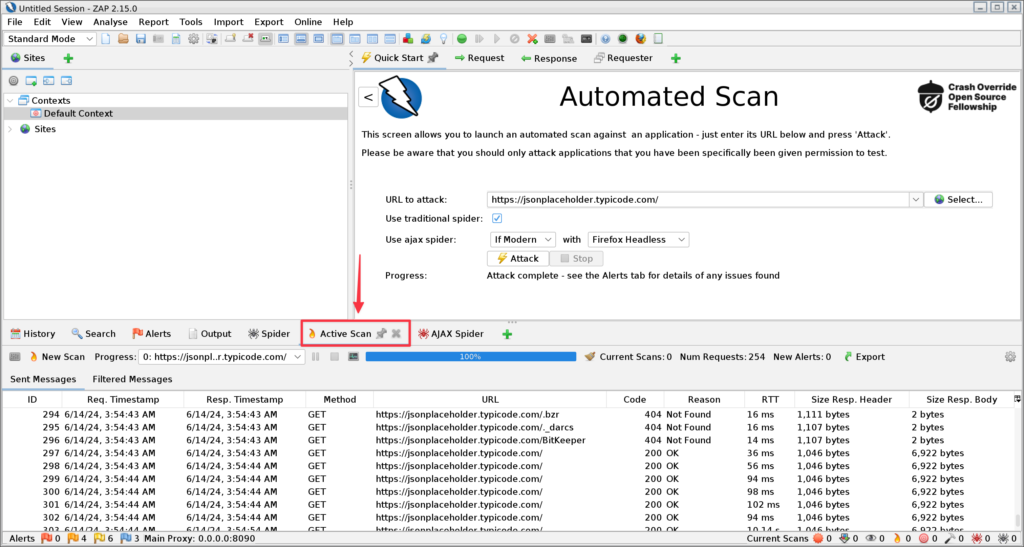Click the blue help circle toolbar icon
The height and width of the screenshot is (547, 1024).
[604, 39]
